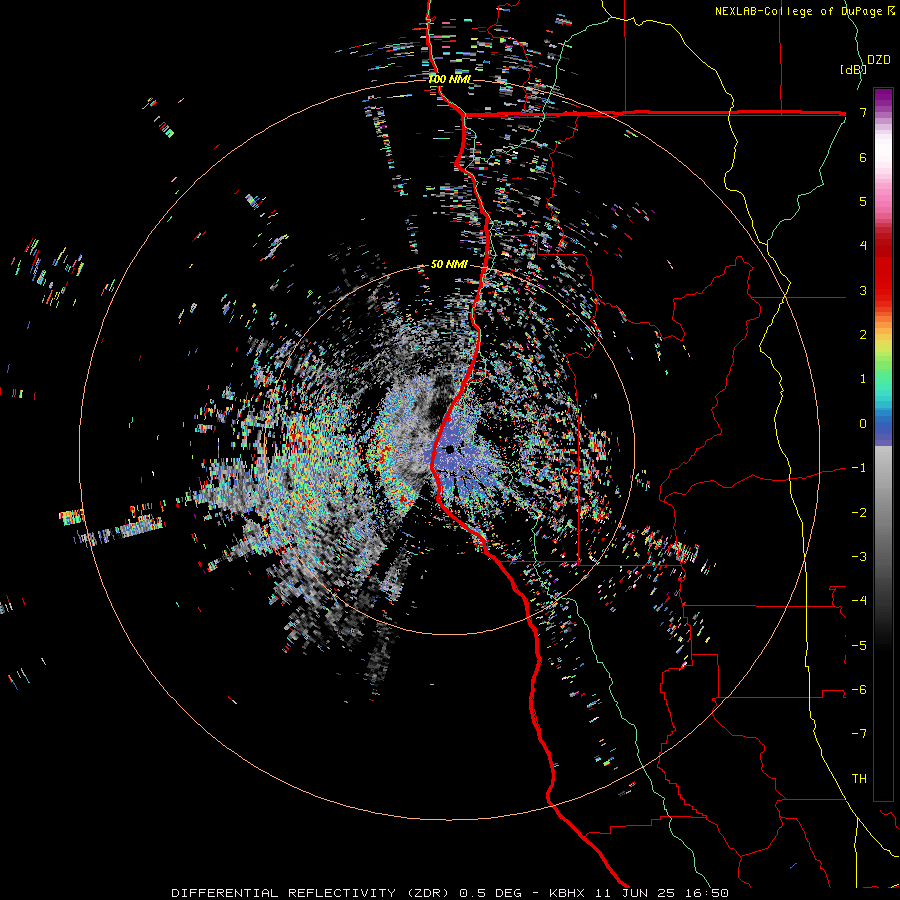
Task: Click the KBHX station identifier
Action: pos(567,893)
